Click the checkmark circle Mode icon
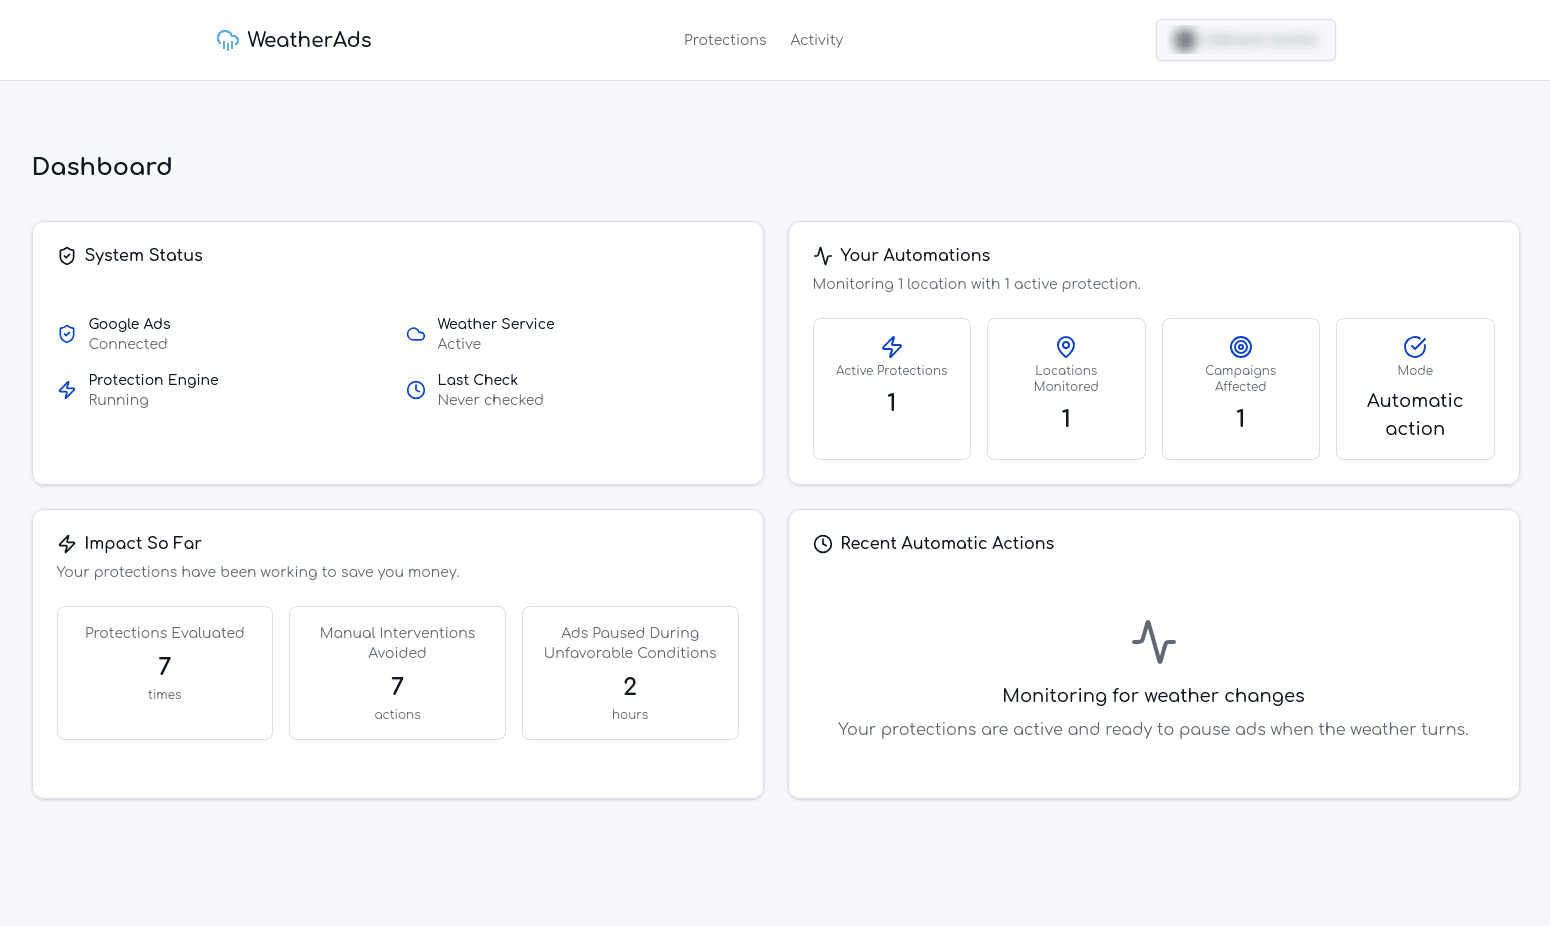The height and width of the screenshot is (926, 1550). 1415,346
